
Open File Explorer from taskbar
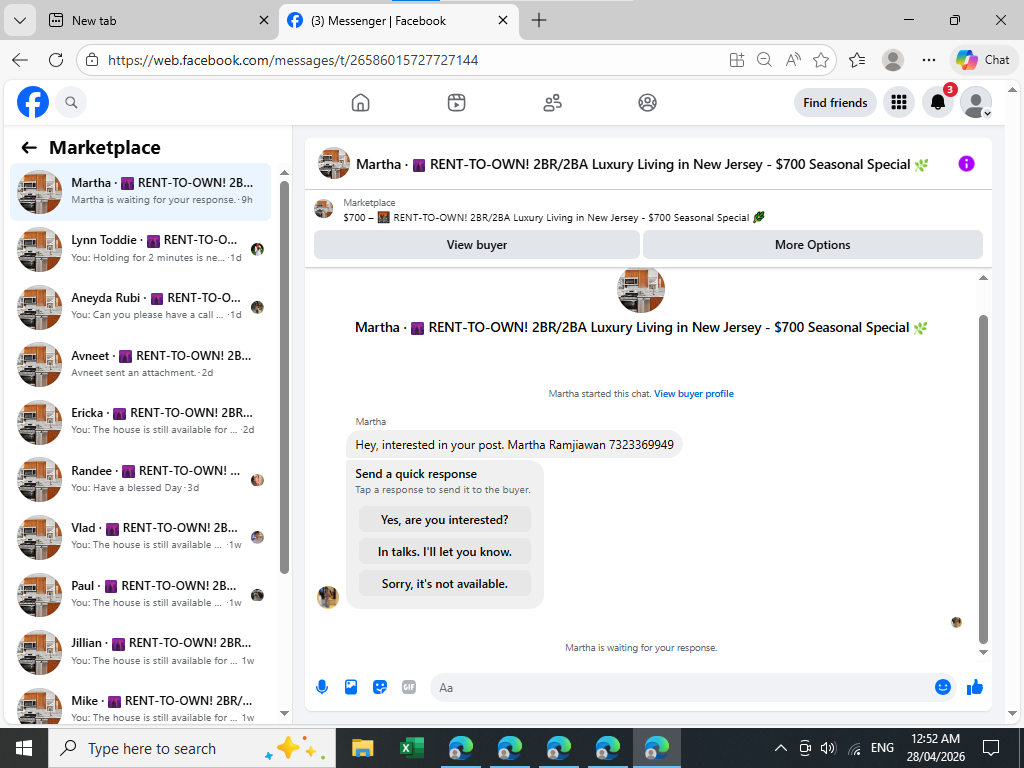[x=362, y=748]
